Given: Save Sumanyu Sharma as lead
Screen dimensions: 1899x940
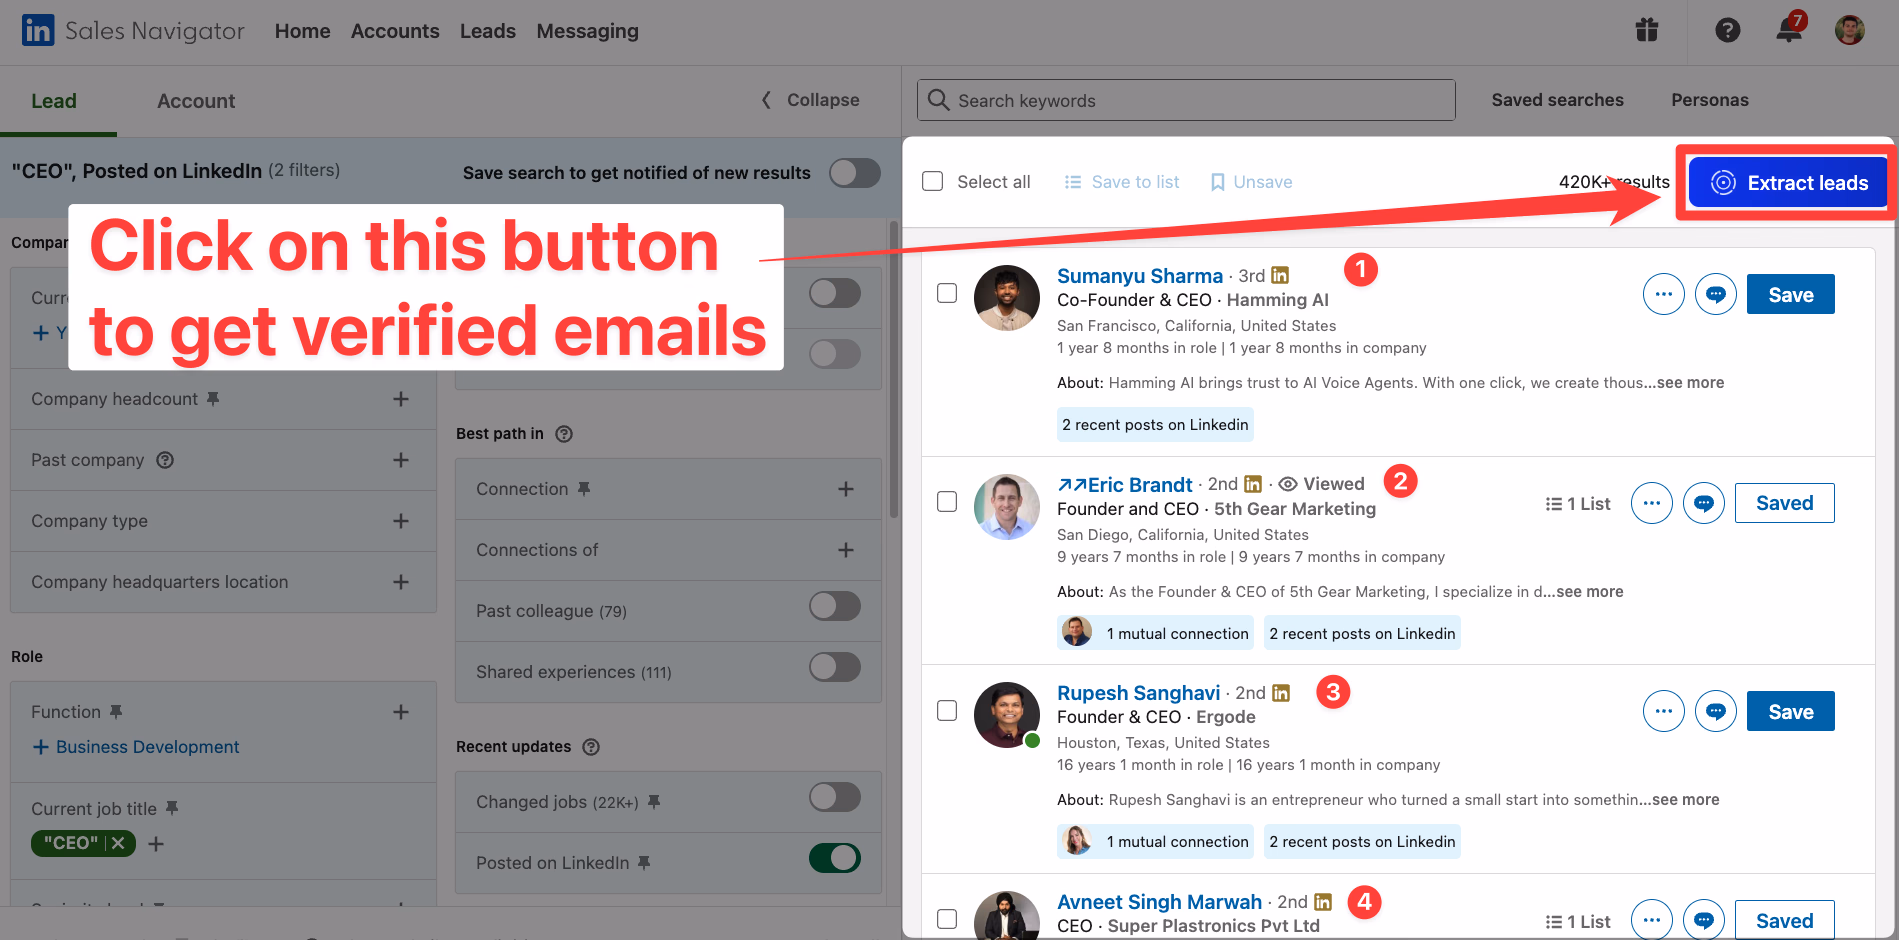Looking at the screenshot, I should pos(1791,295).
